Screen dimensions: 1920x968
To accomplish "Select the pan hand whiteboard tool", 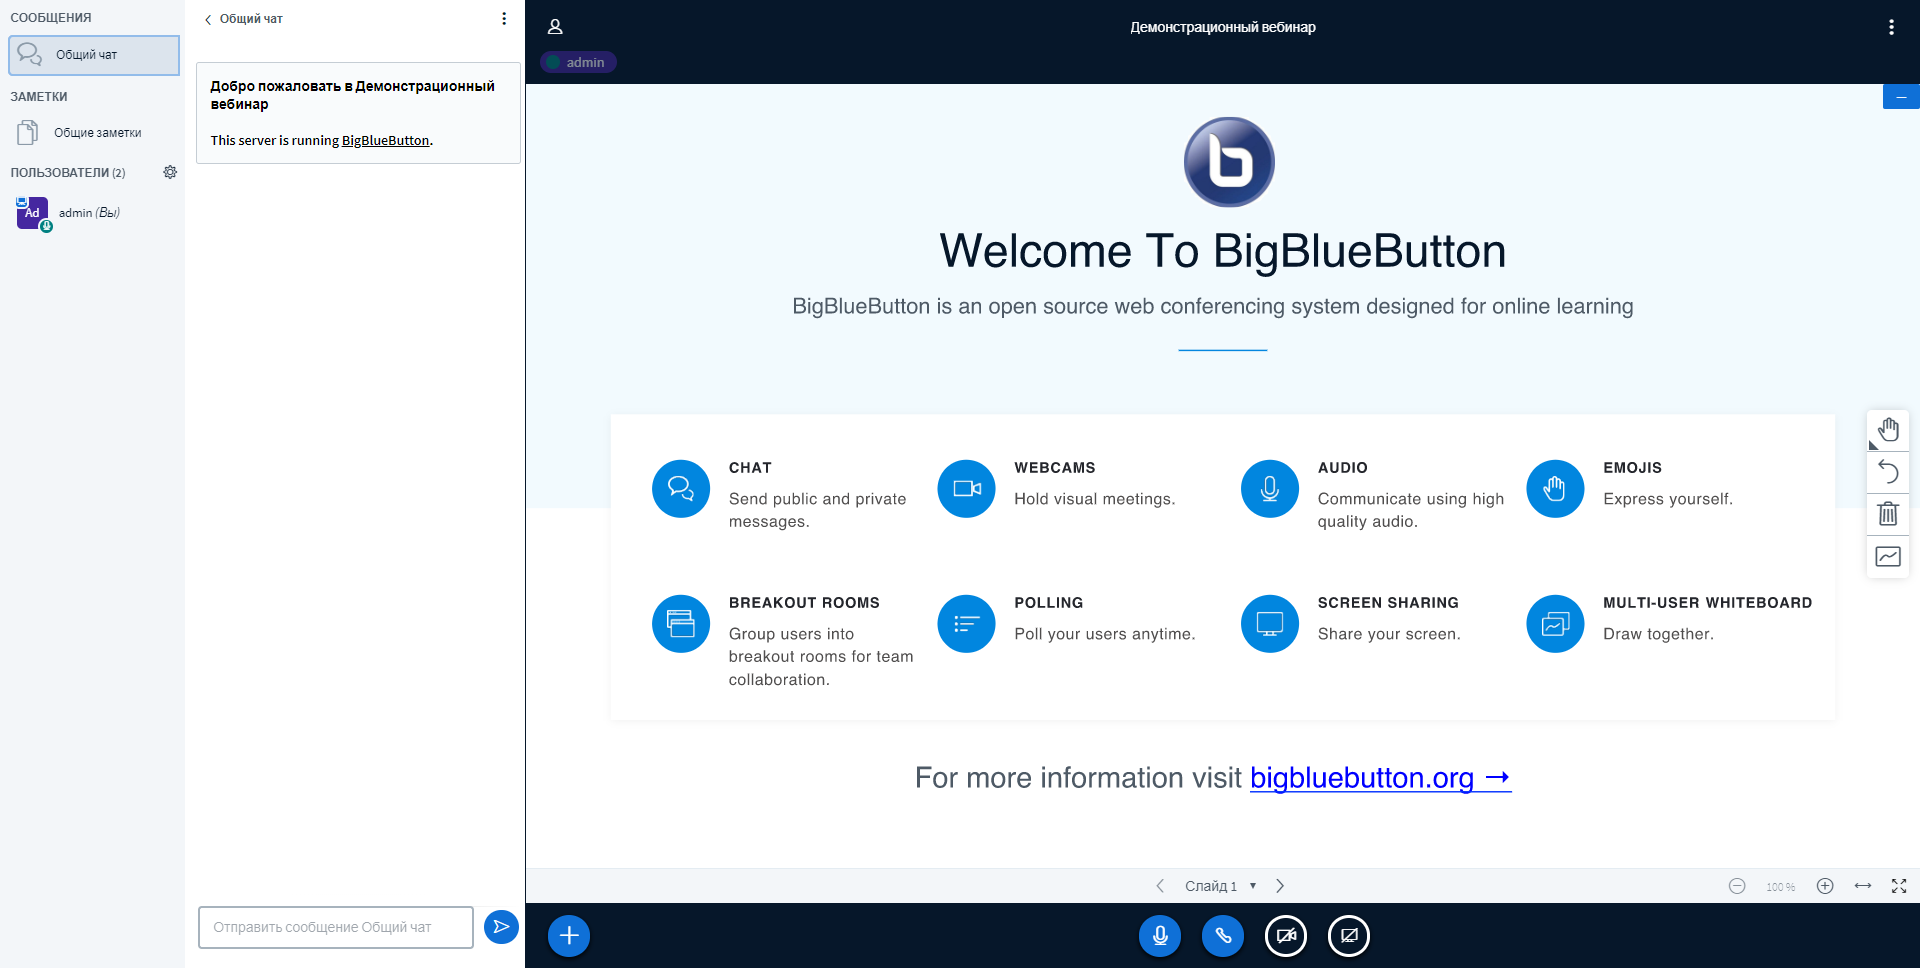I will pos(1888,430).
